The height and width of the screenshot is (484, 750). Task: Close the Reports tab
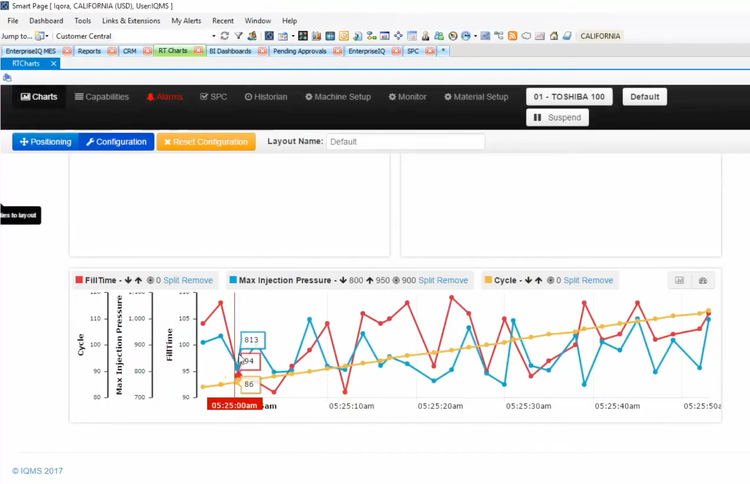[x=111, y=51]
